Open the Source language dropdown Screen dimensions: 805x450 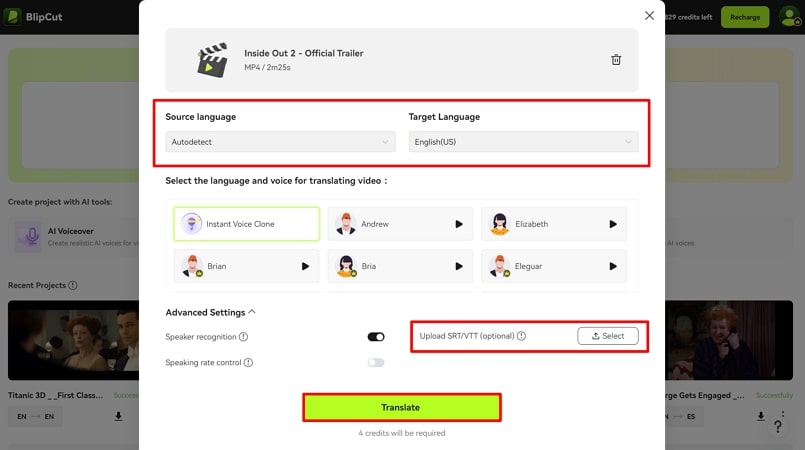click(x=280, y=142)
